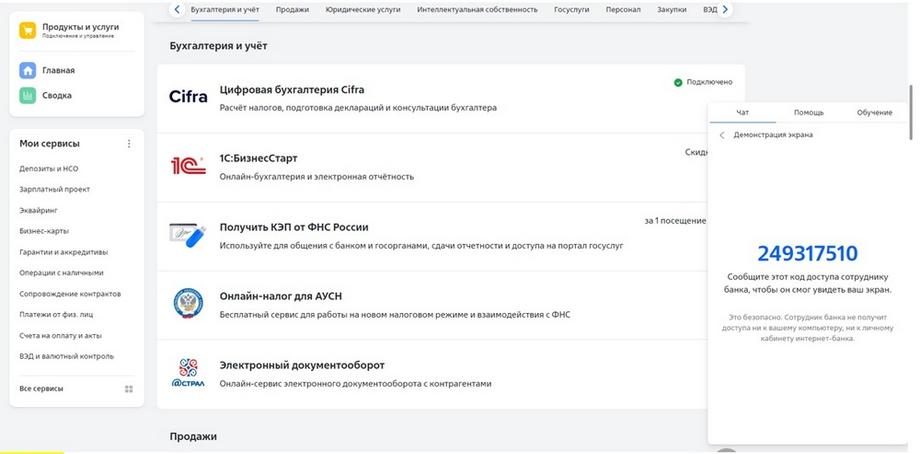Click the 1С:БизнесСтарт logo
Image resolution: width=920 pixels, height=454 pixels.
[x=188, y=166]
